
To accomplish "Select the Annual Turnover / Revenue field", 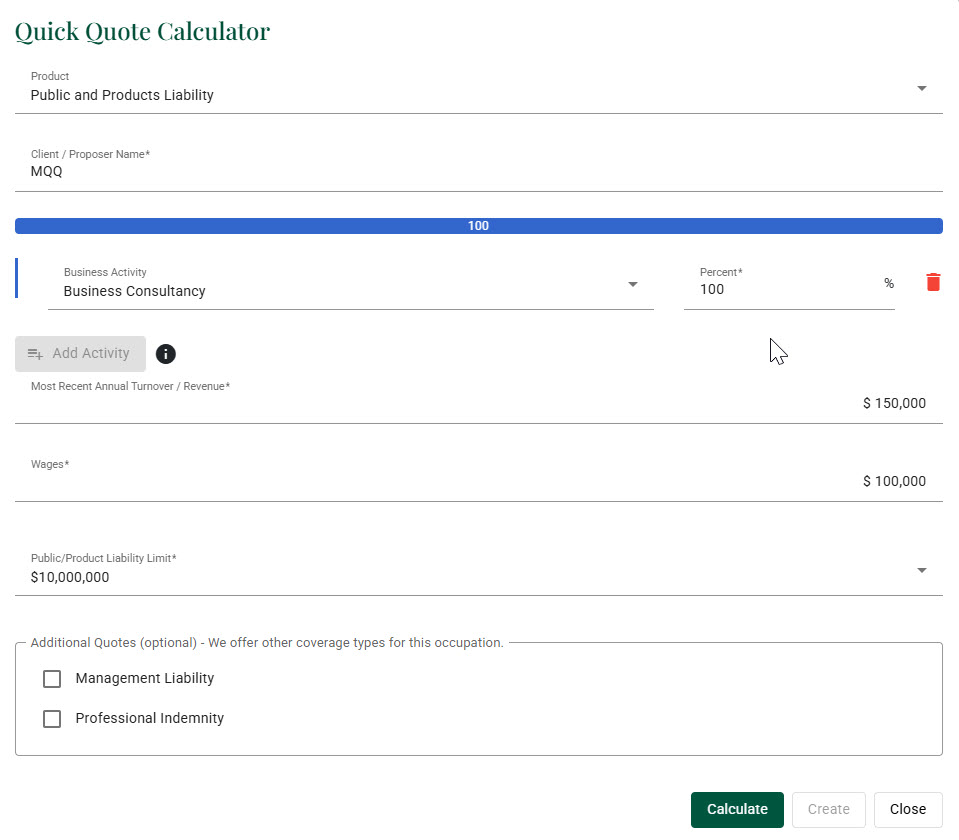I will (478, 404).
